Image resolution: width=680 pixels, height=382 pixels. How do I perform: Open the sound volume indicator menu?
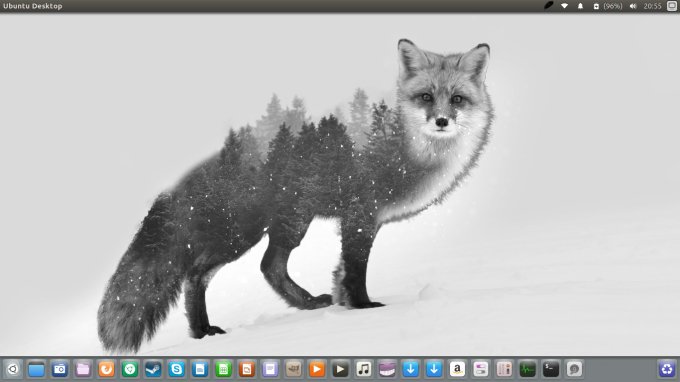tap(633, 6)
